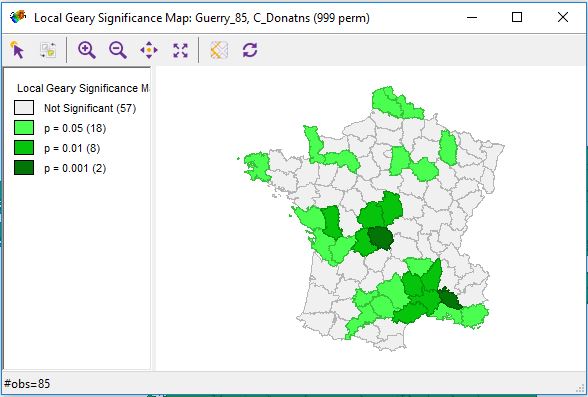Click the '#obs=85' status bar text
Image resolution: width=588 pixels, height=397 pixels.
coord(27,384)
